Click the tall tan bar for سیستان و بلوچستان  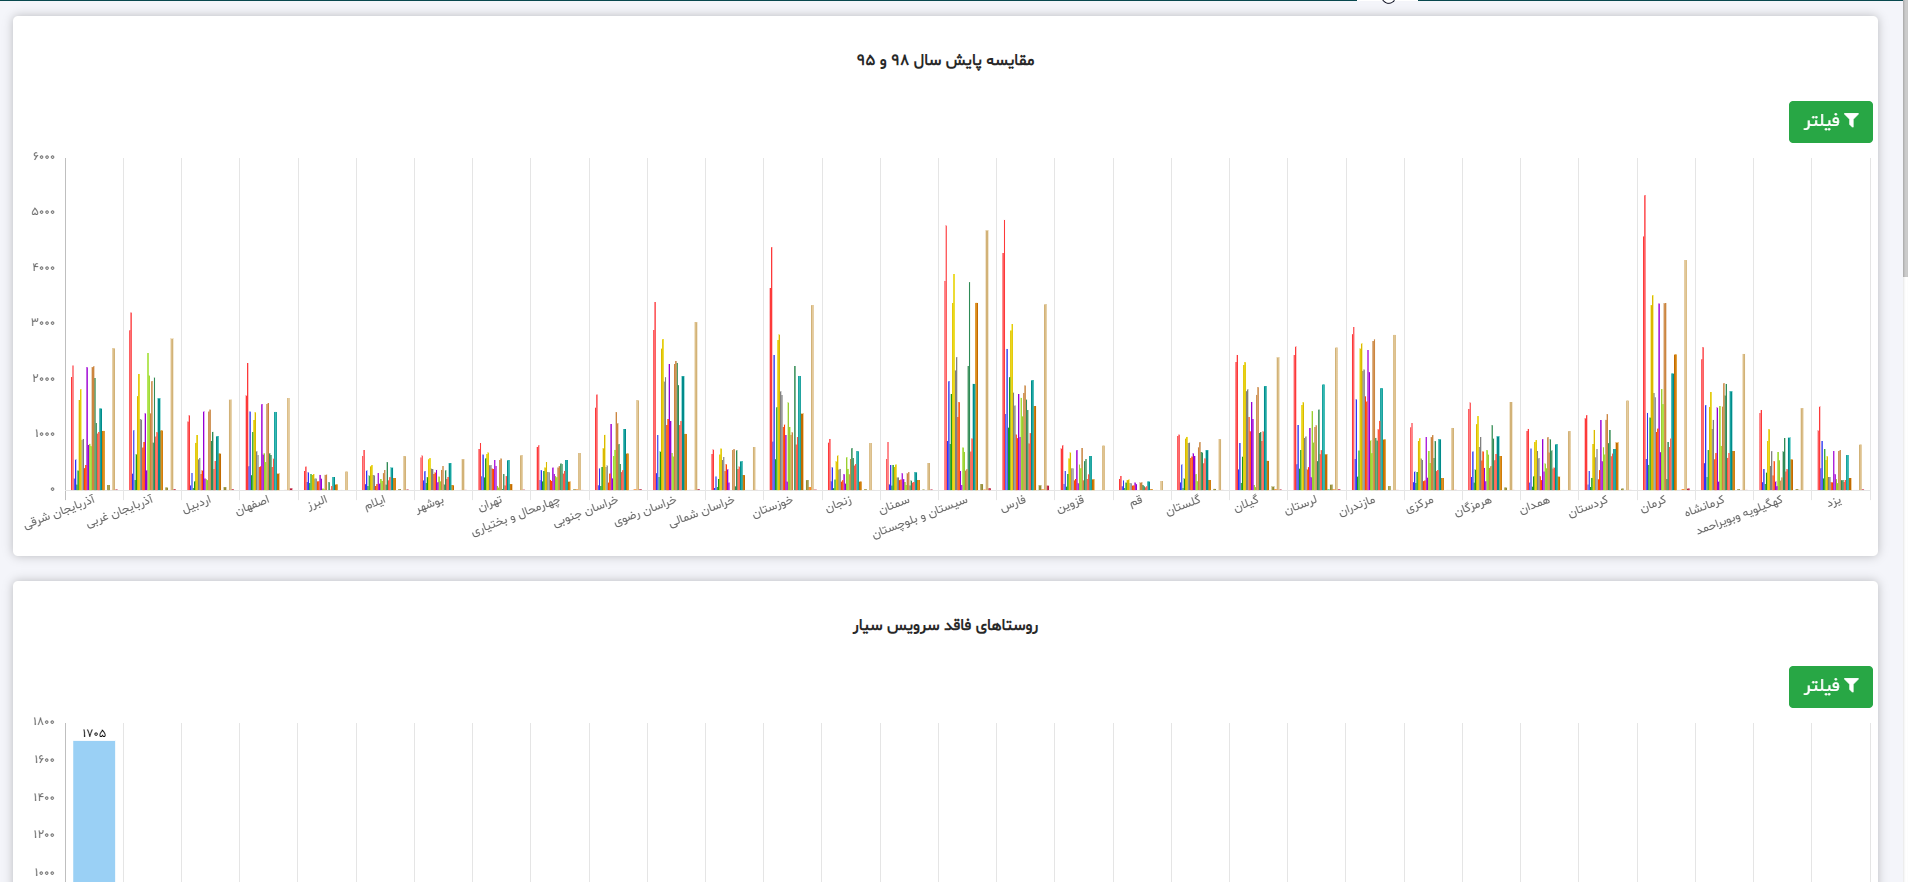[x=987, y=360]
